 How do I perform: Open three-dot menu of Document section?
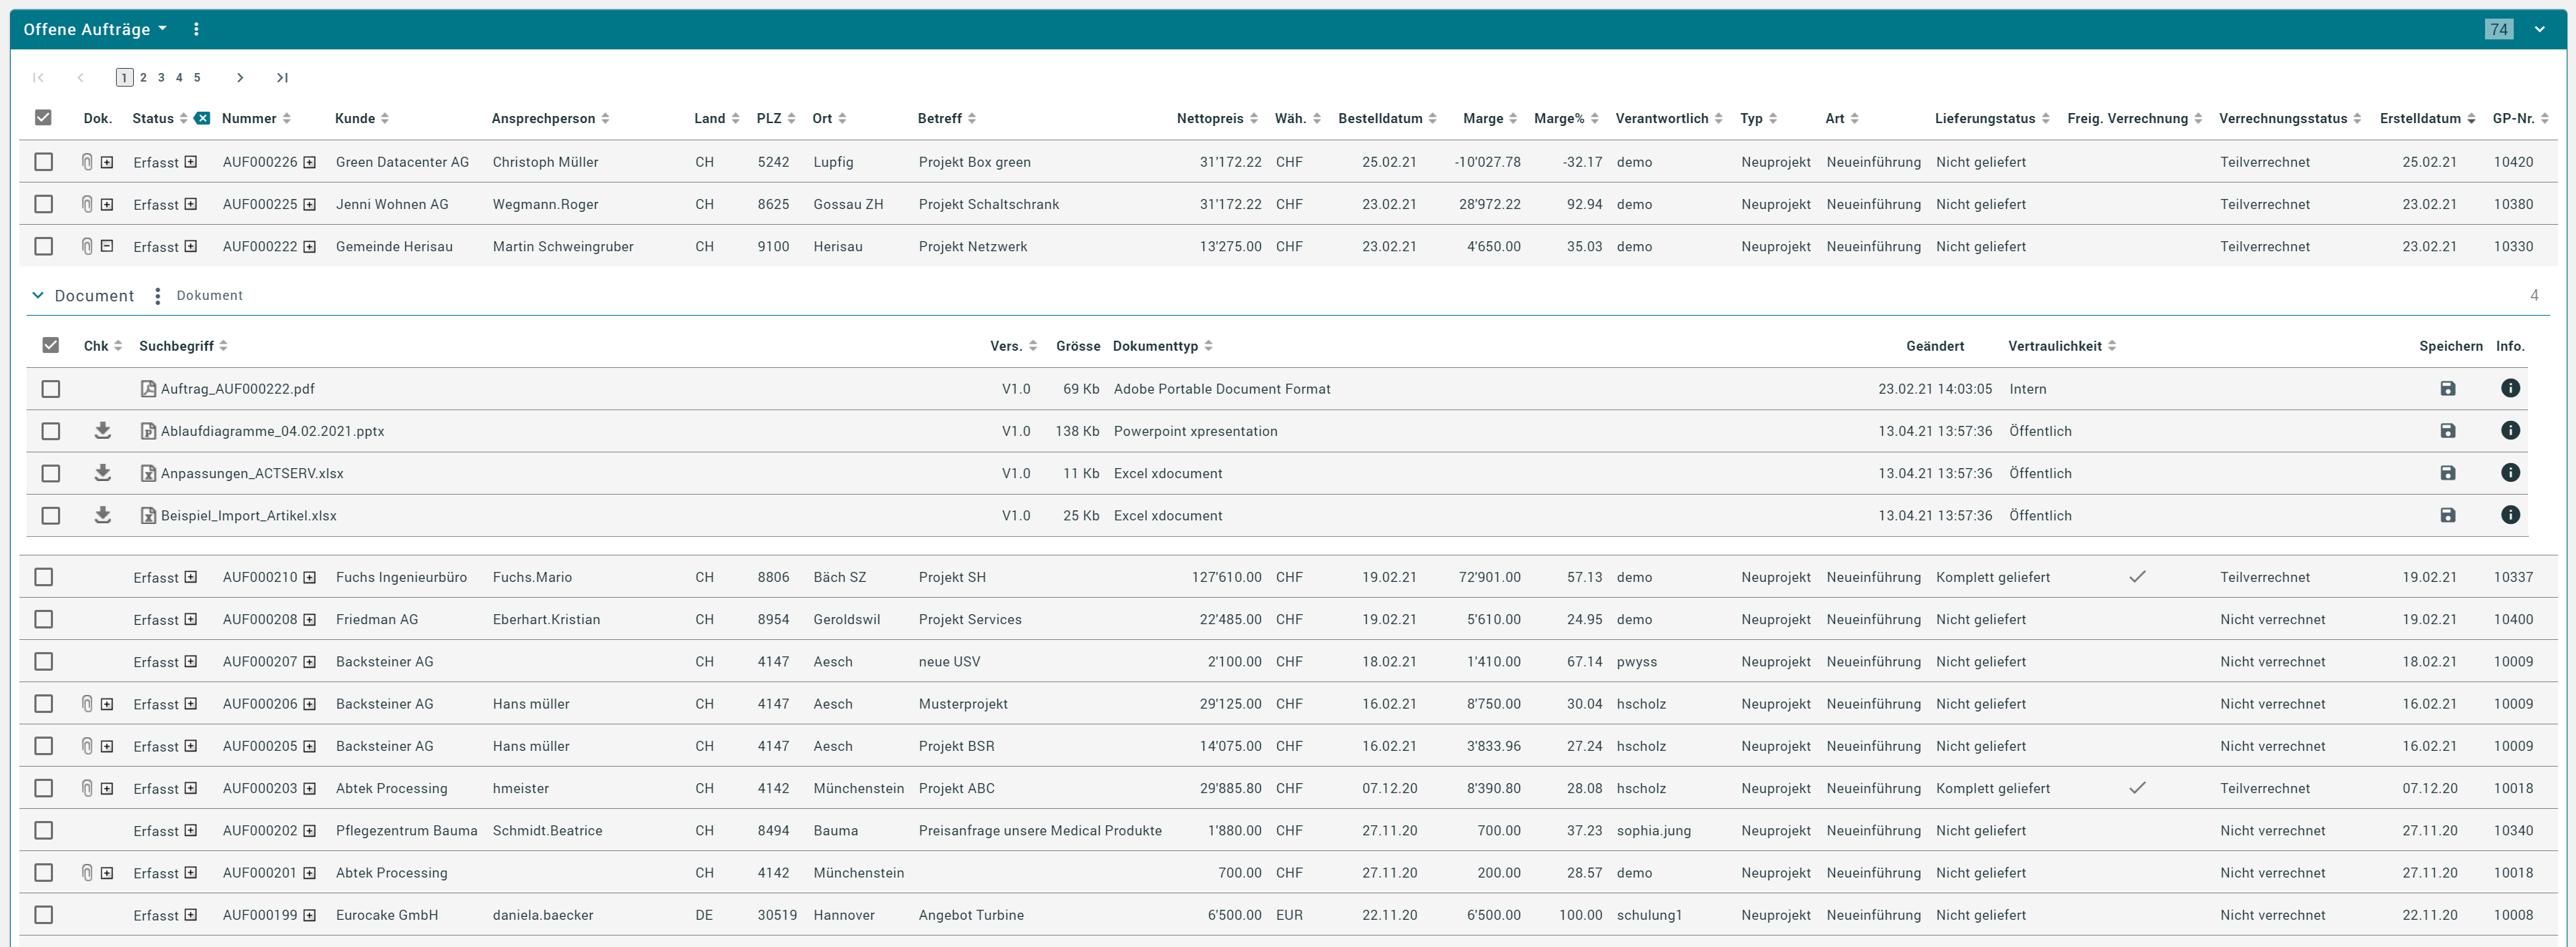pyautogui.click(x=158, y=296)
